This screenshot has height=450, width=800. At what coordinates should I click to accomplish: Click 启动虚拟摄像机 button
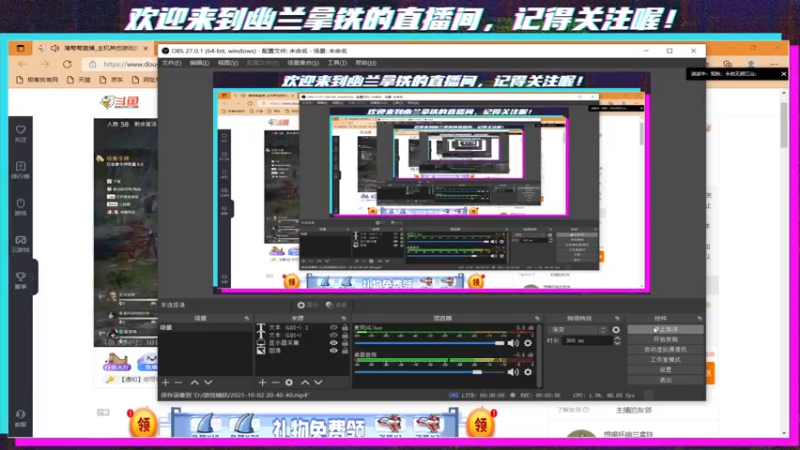pyautogui.click(x=665, y=349)
